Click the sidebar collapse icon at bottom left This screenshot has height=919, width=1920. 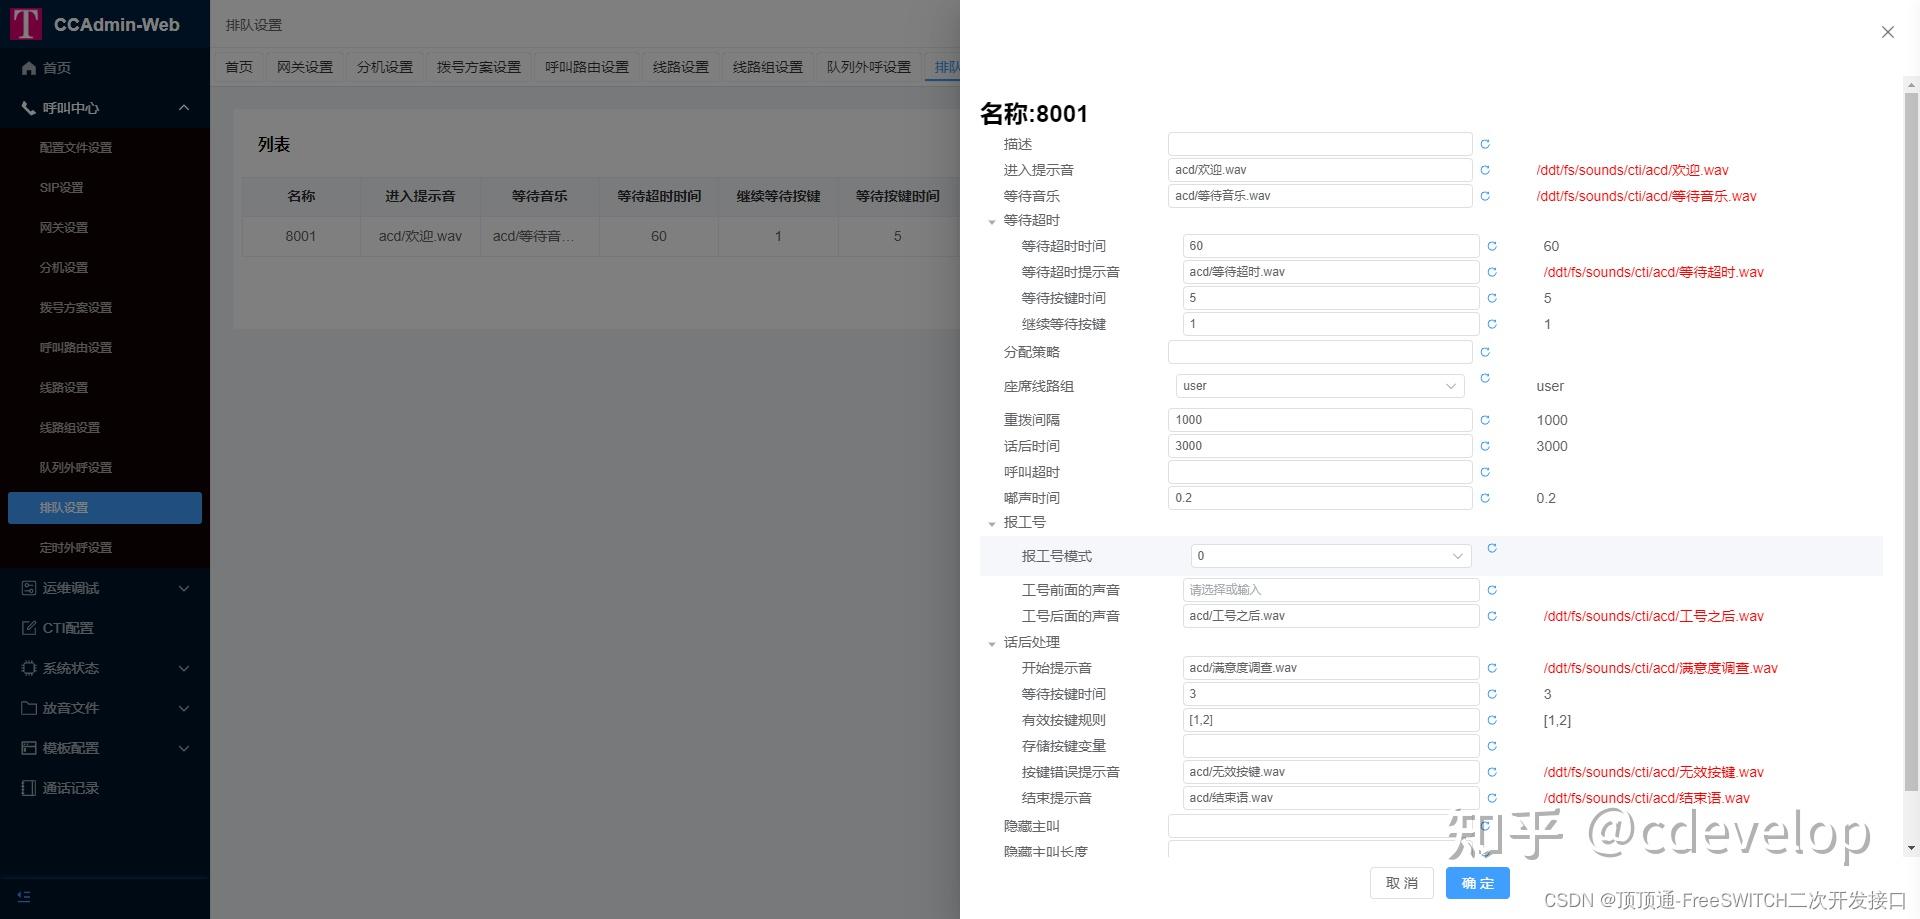(x=24, y=896)
